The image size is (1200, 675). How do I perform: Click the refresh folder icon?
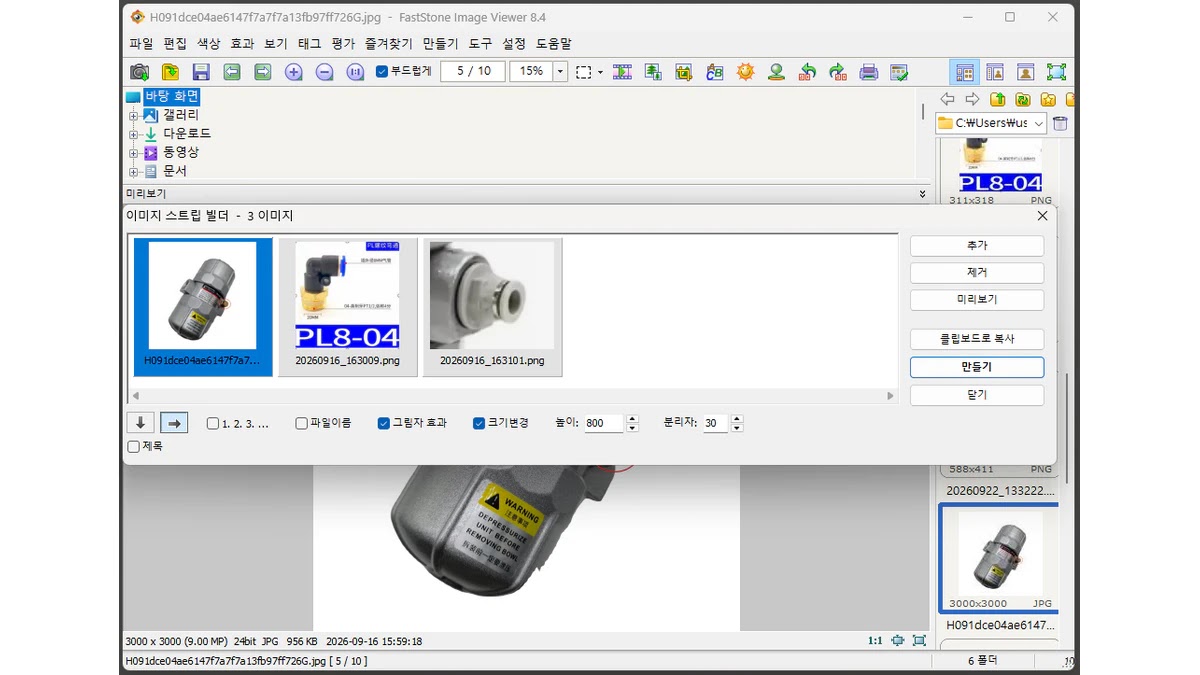(1023, 99)
